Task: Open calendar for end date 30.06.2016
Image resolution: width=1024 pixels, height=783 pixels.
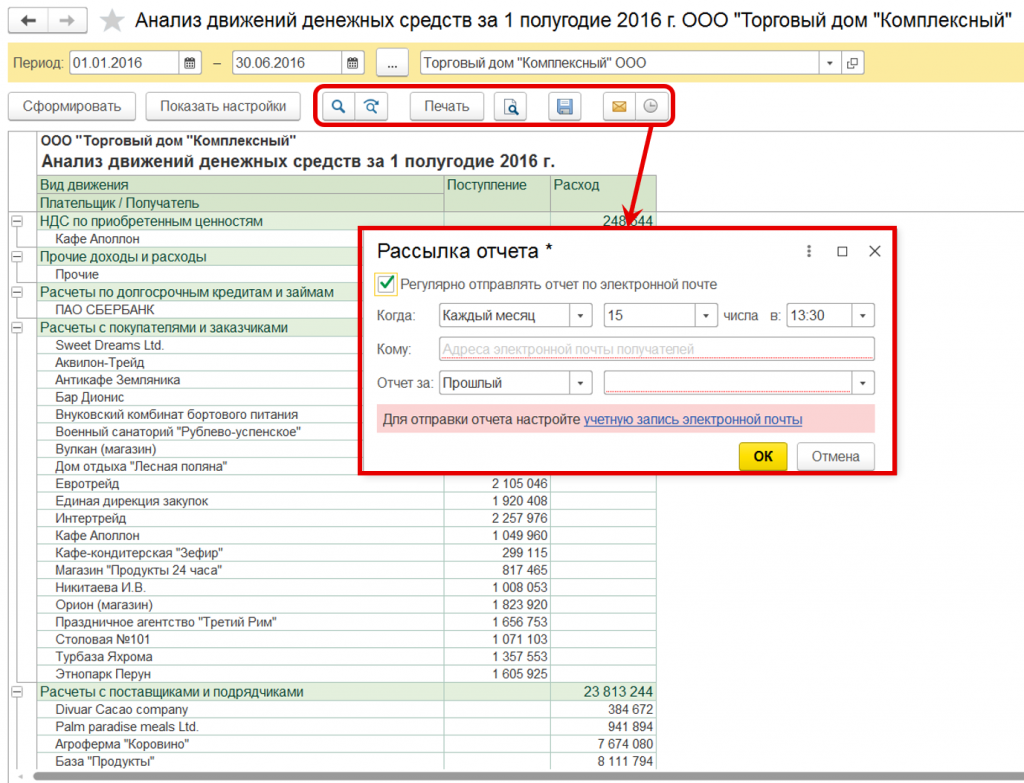Action: coord(353,63)
